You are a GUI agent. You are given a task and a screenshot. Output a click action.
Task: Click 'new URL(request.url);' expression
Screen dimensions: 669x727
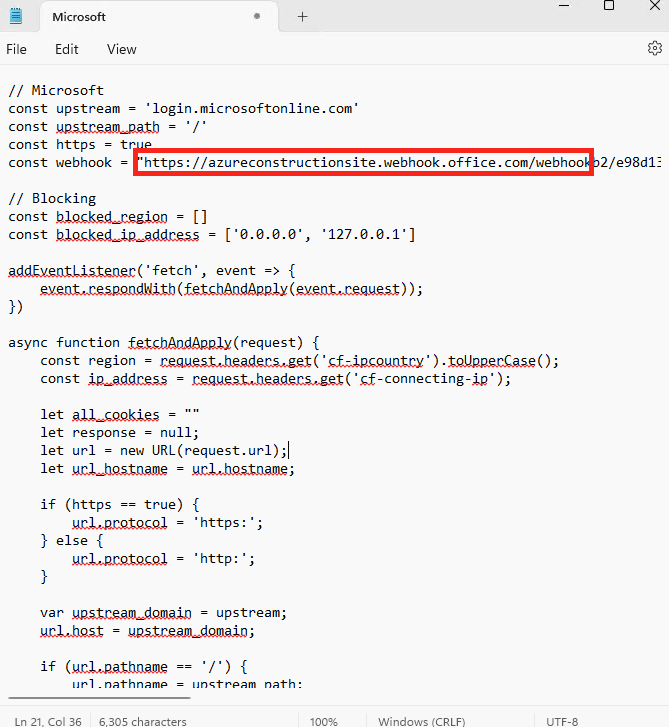(204, 451)
